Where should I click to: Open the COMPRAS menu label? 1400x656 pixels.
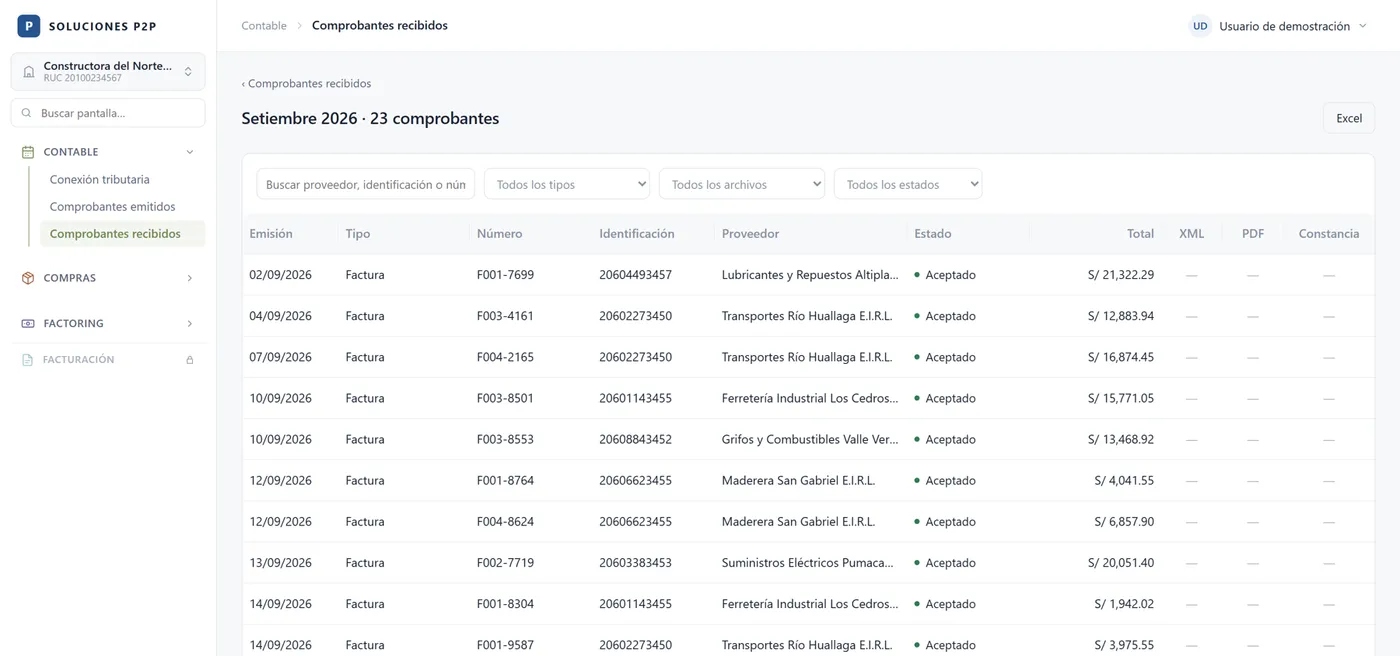tap(70, 278)
